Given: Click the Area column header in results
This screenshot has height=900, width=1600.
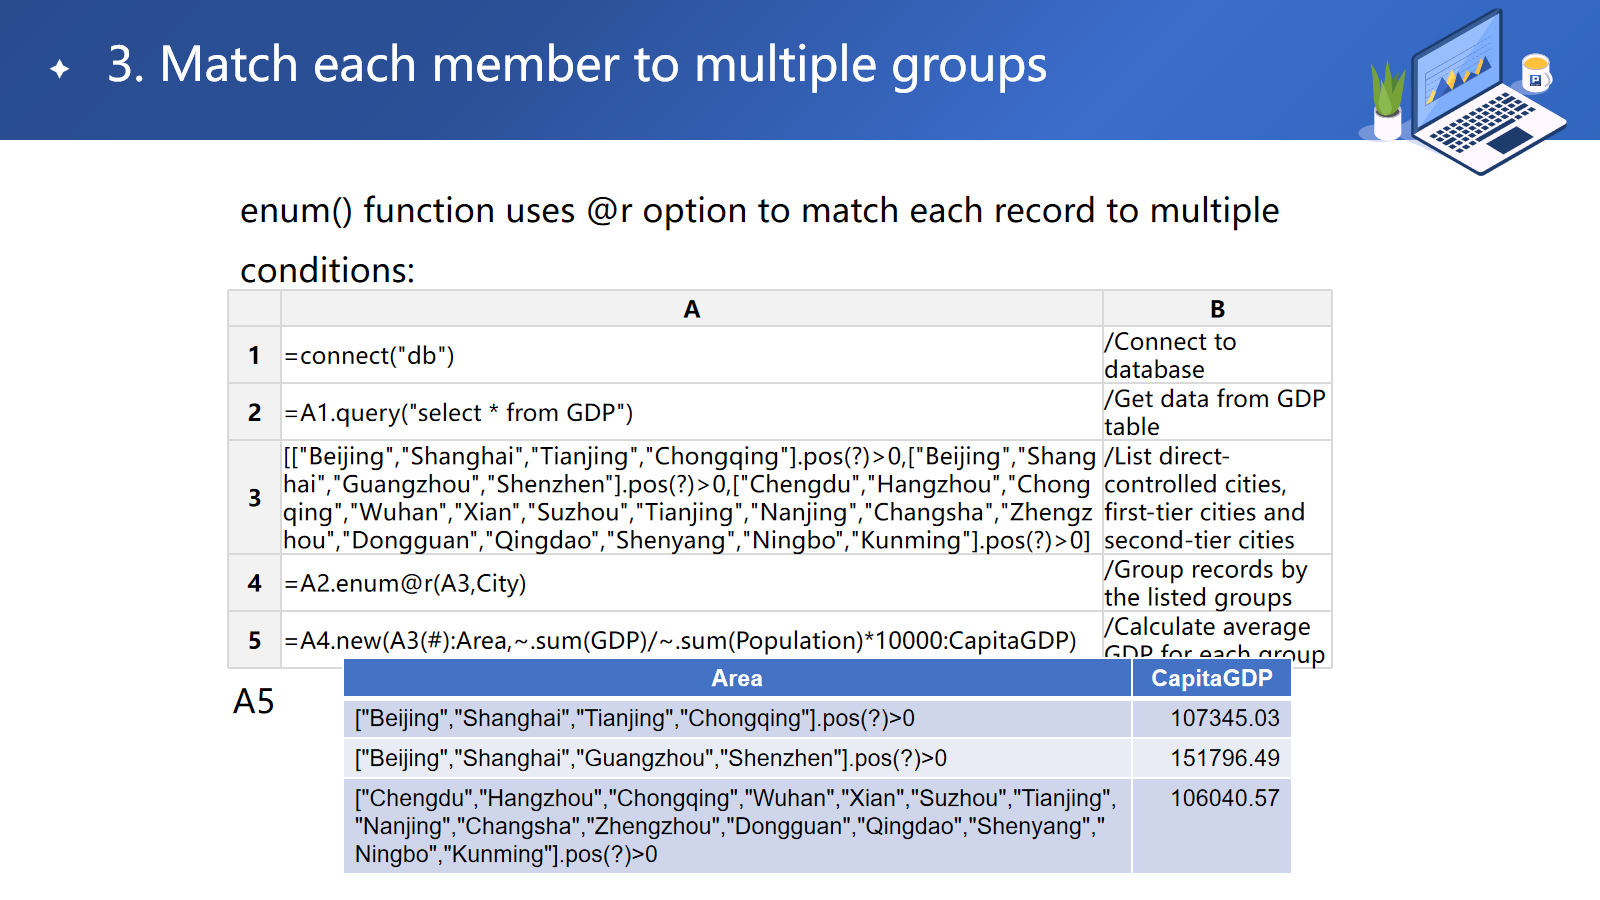Looking at the screenshot, I should tap(737, 678).
